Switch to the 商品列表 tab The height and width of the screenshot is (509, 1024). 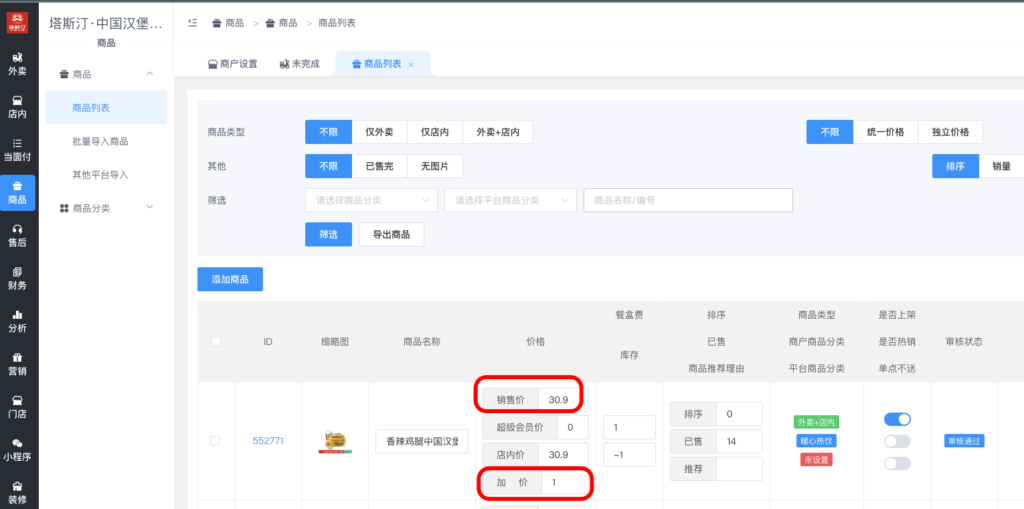click(383, 64)
